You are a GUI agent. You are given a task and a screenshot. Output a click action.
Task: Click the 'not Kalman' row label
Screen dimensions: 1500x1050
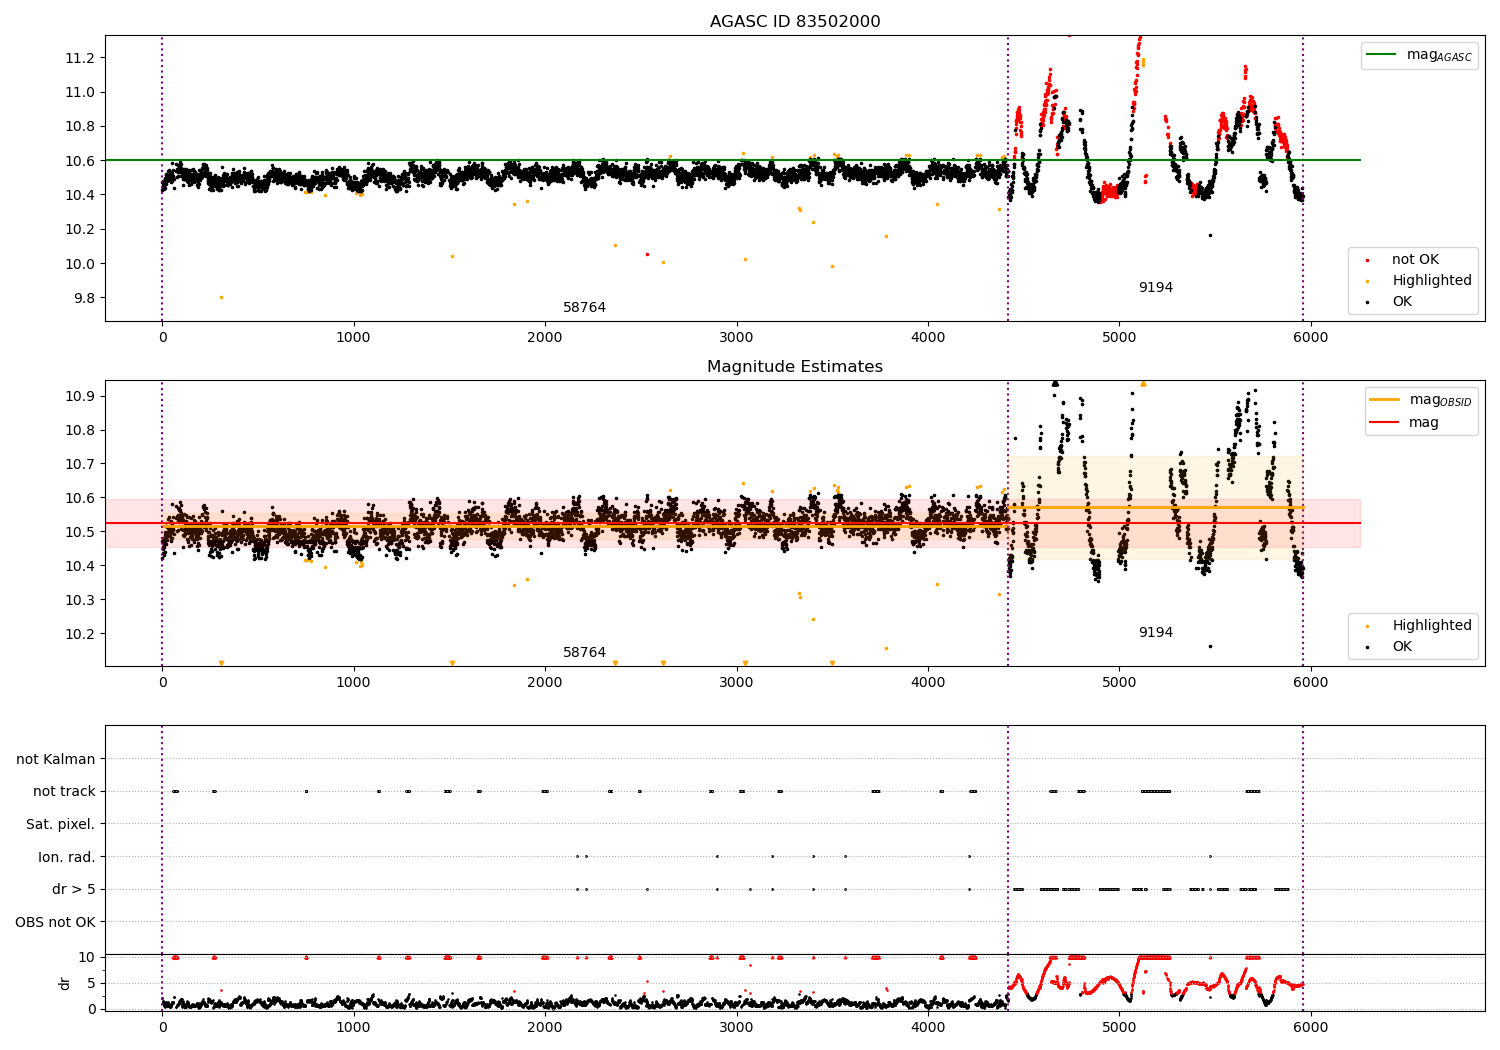point(56,759)
